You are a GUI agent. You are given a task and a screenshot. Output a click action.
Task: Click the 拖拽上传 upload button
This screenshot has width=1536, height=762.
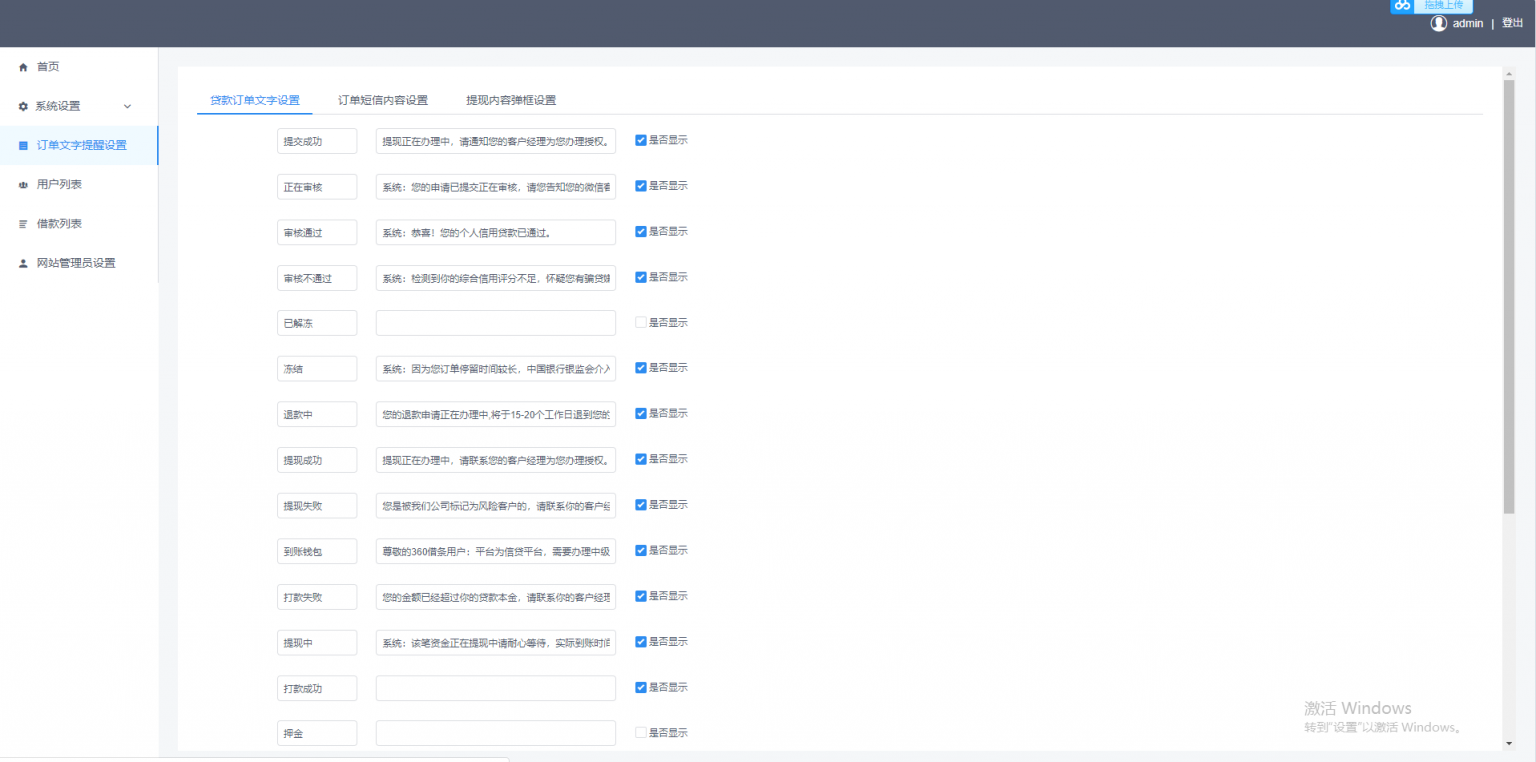pos(1443,5)
